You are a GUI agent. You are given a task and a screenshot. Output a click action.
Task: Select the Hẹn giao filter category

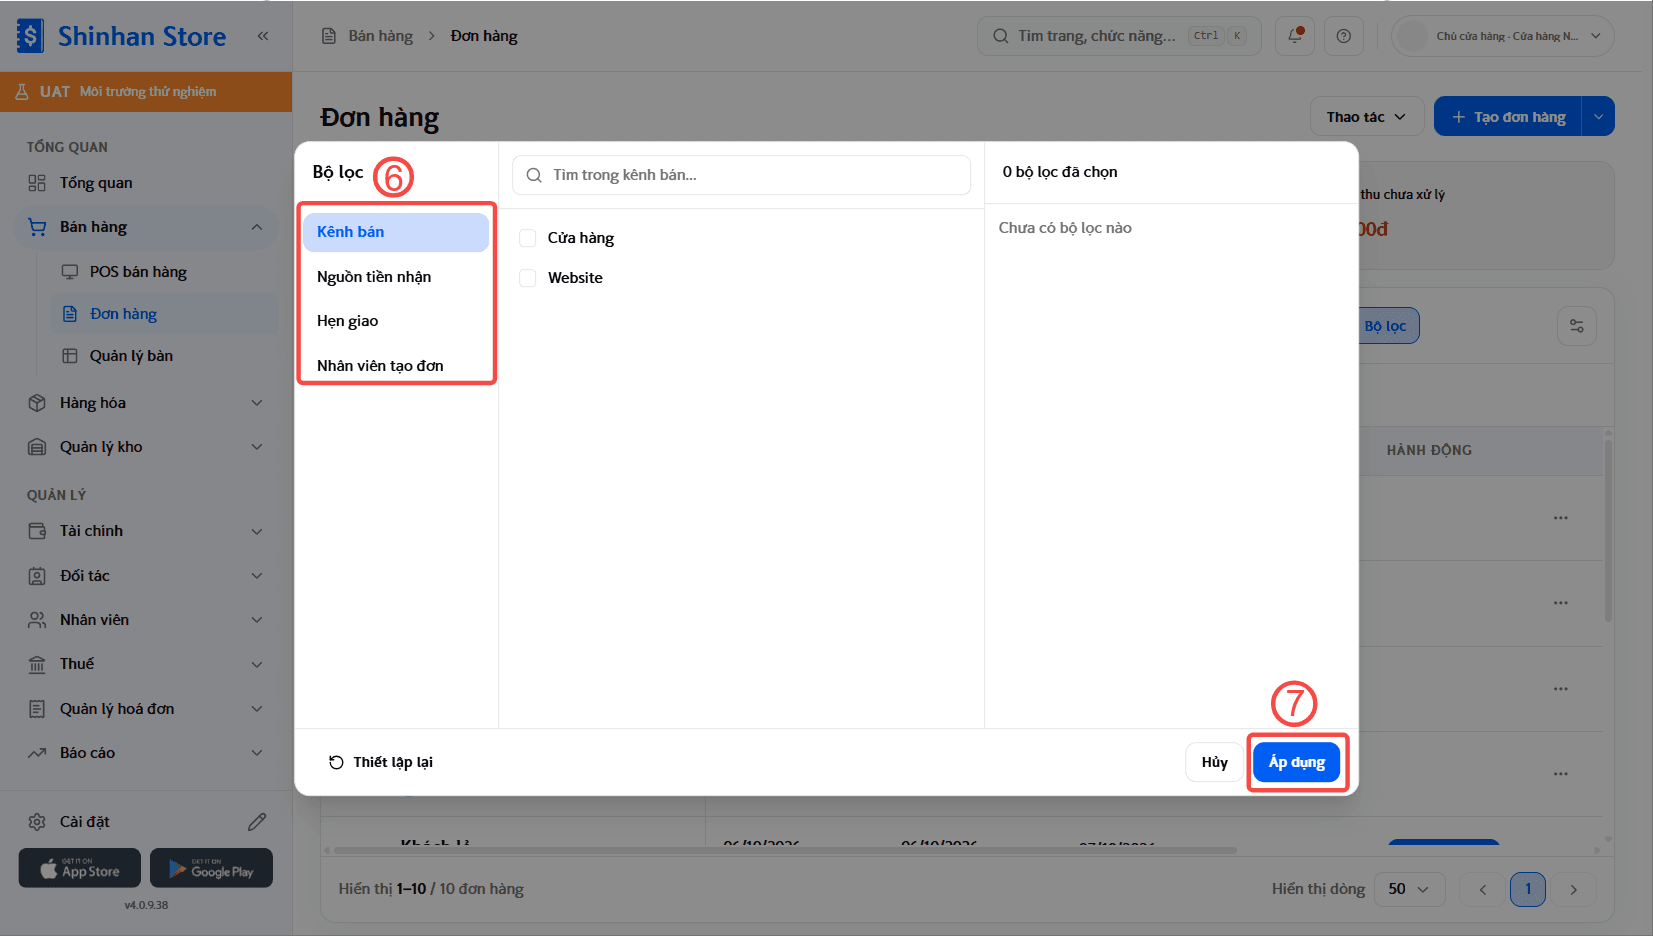396,321
